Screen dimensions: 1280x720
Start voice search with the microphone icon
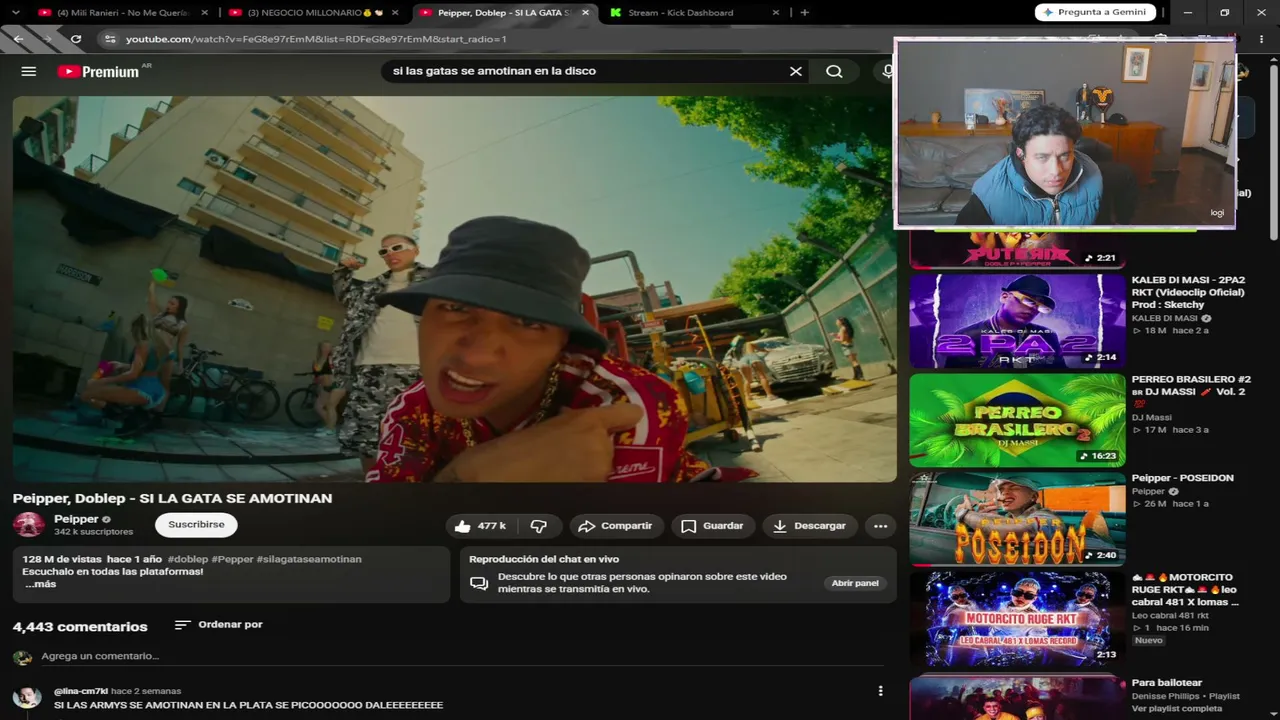[886, 71]
